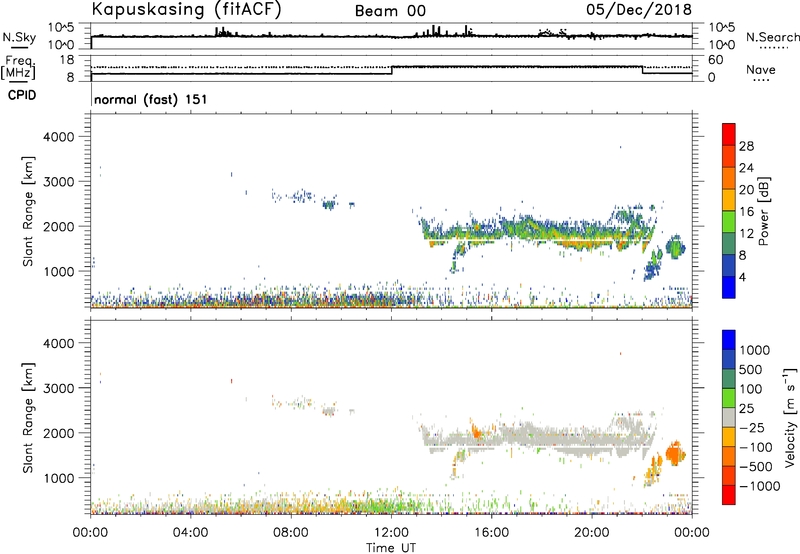Screen dimensions: 800x554
Task: Click the "2000" tick on the velocity panel axis
Action: [58, 433]
